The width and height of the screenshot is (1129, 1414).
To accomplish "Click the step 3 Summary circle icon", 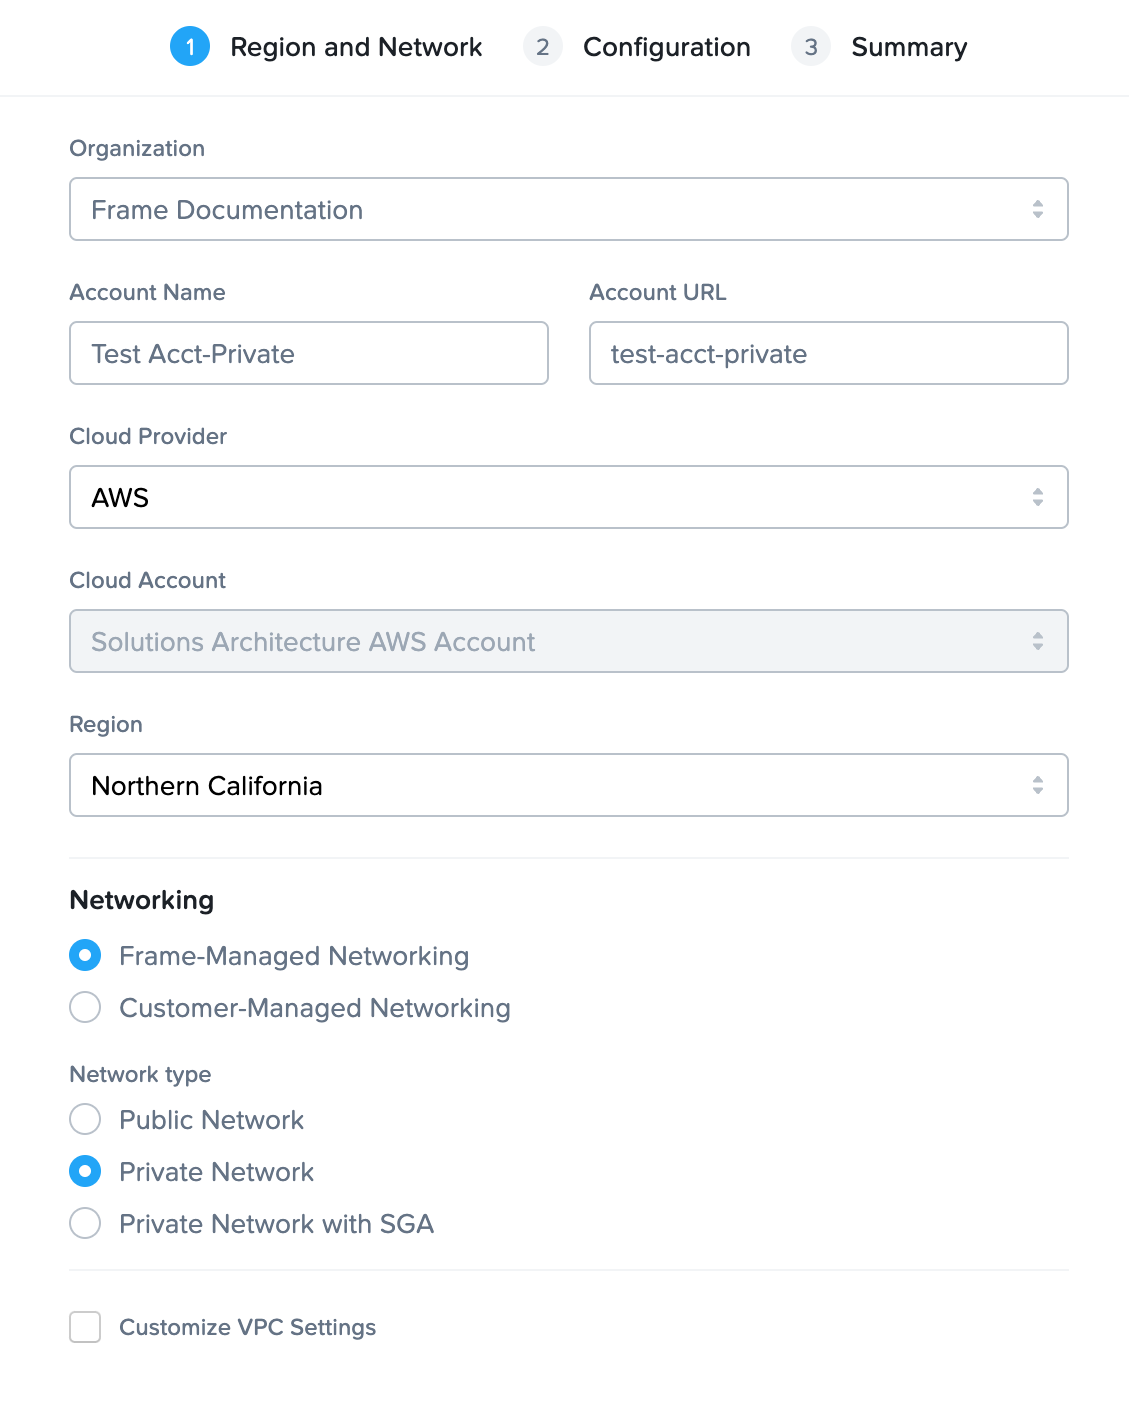I will click(x=811, y=47).
